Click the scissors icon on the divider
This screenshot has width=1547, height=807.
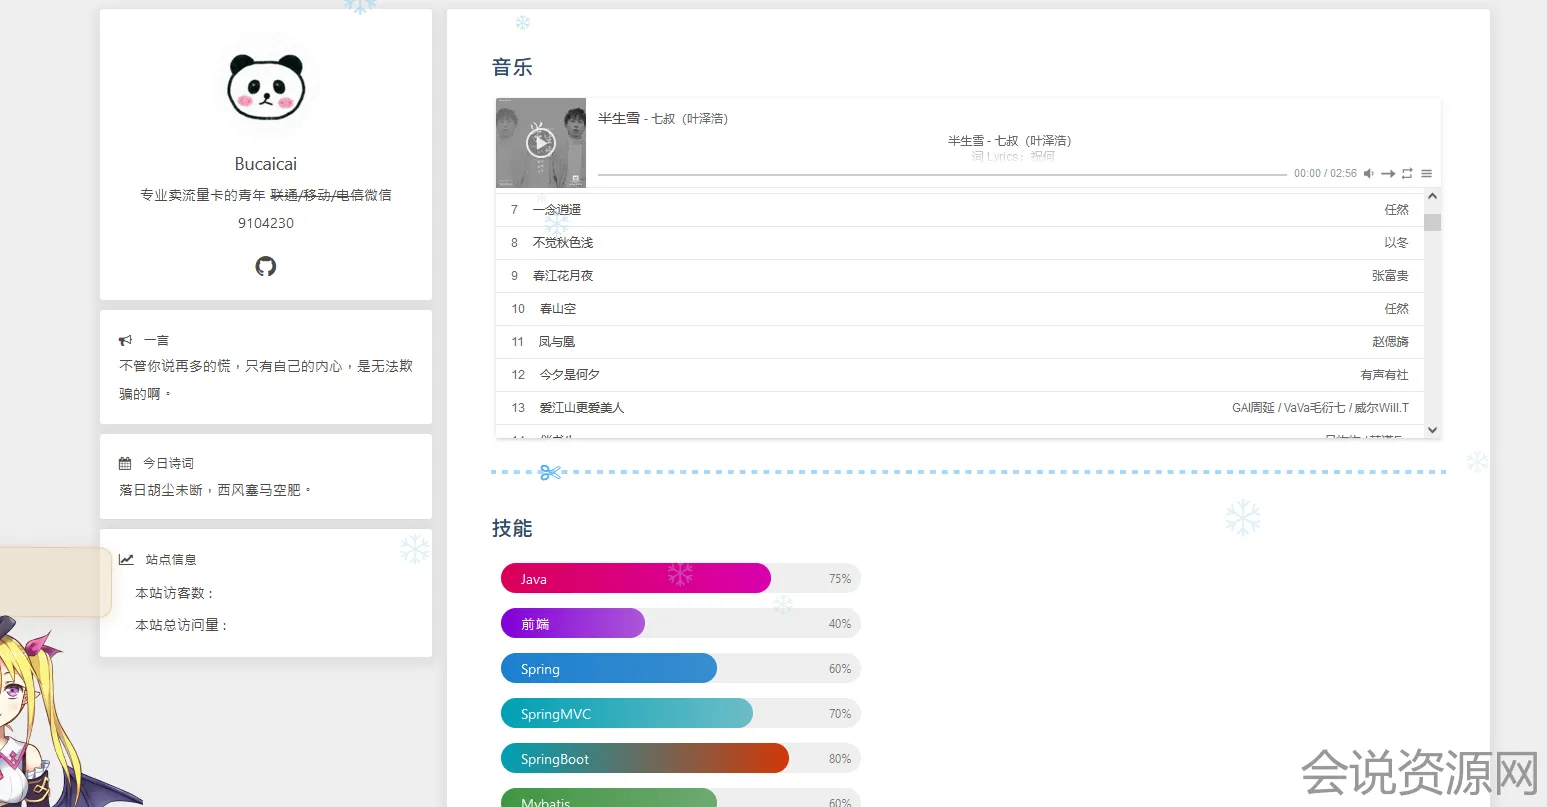[549, 472]
